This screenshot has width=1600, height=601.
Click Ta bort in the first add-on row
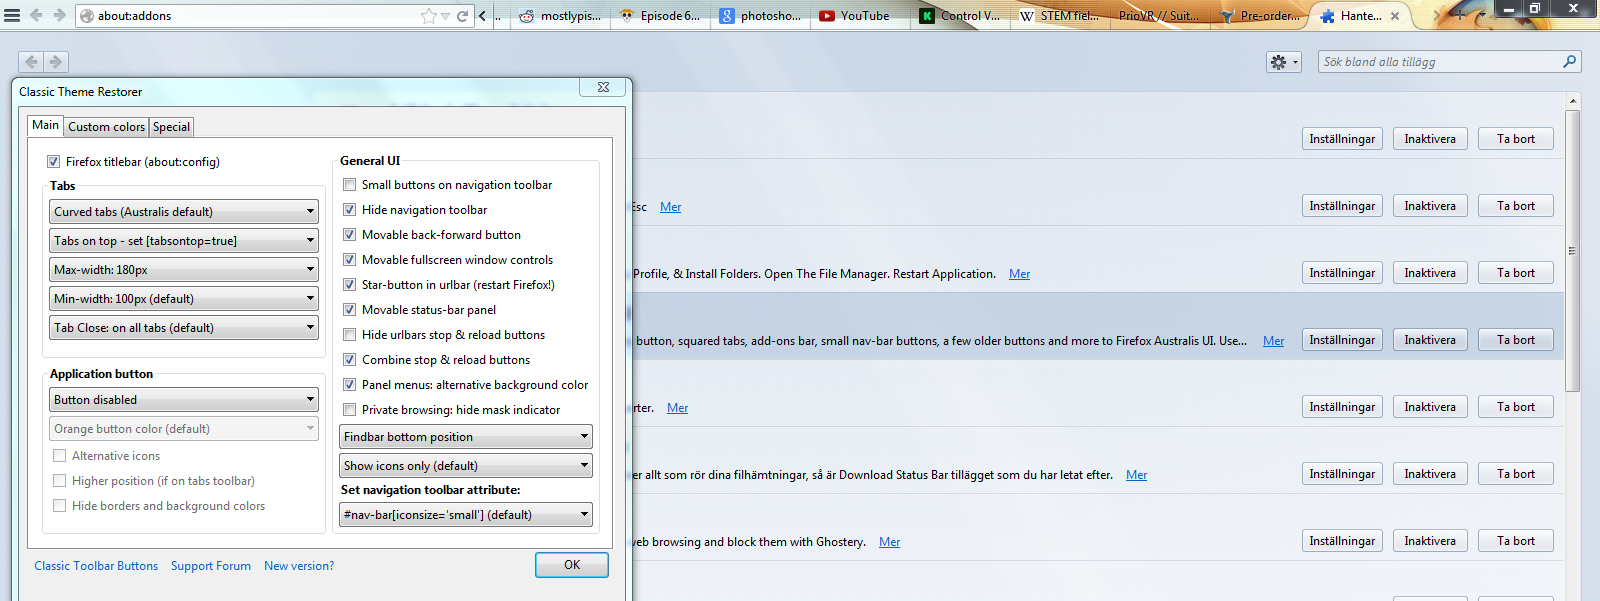[1516, 139]
